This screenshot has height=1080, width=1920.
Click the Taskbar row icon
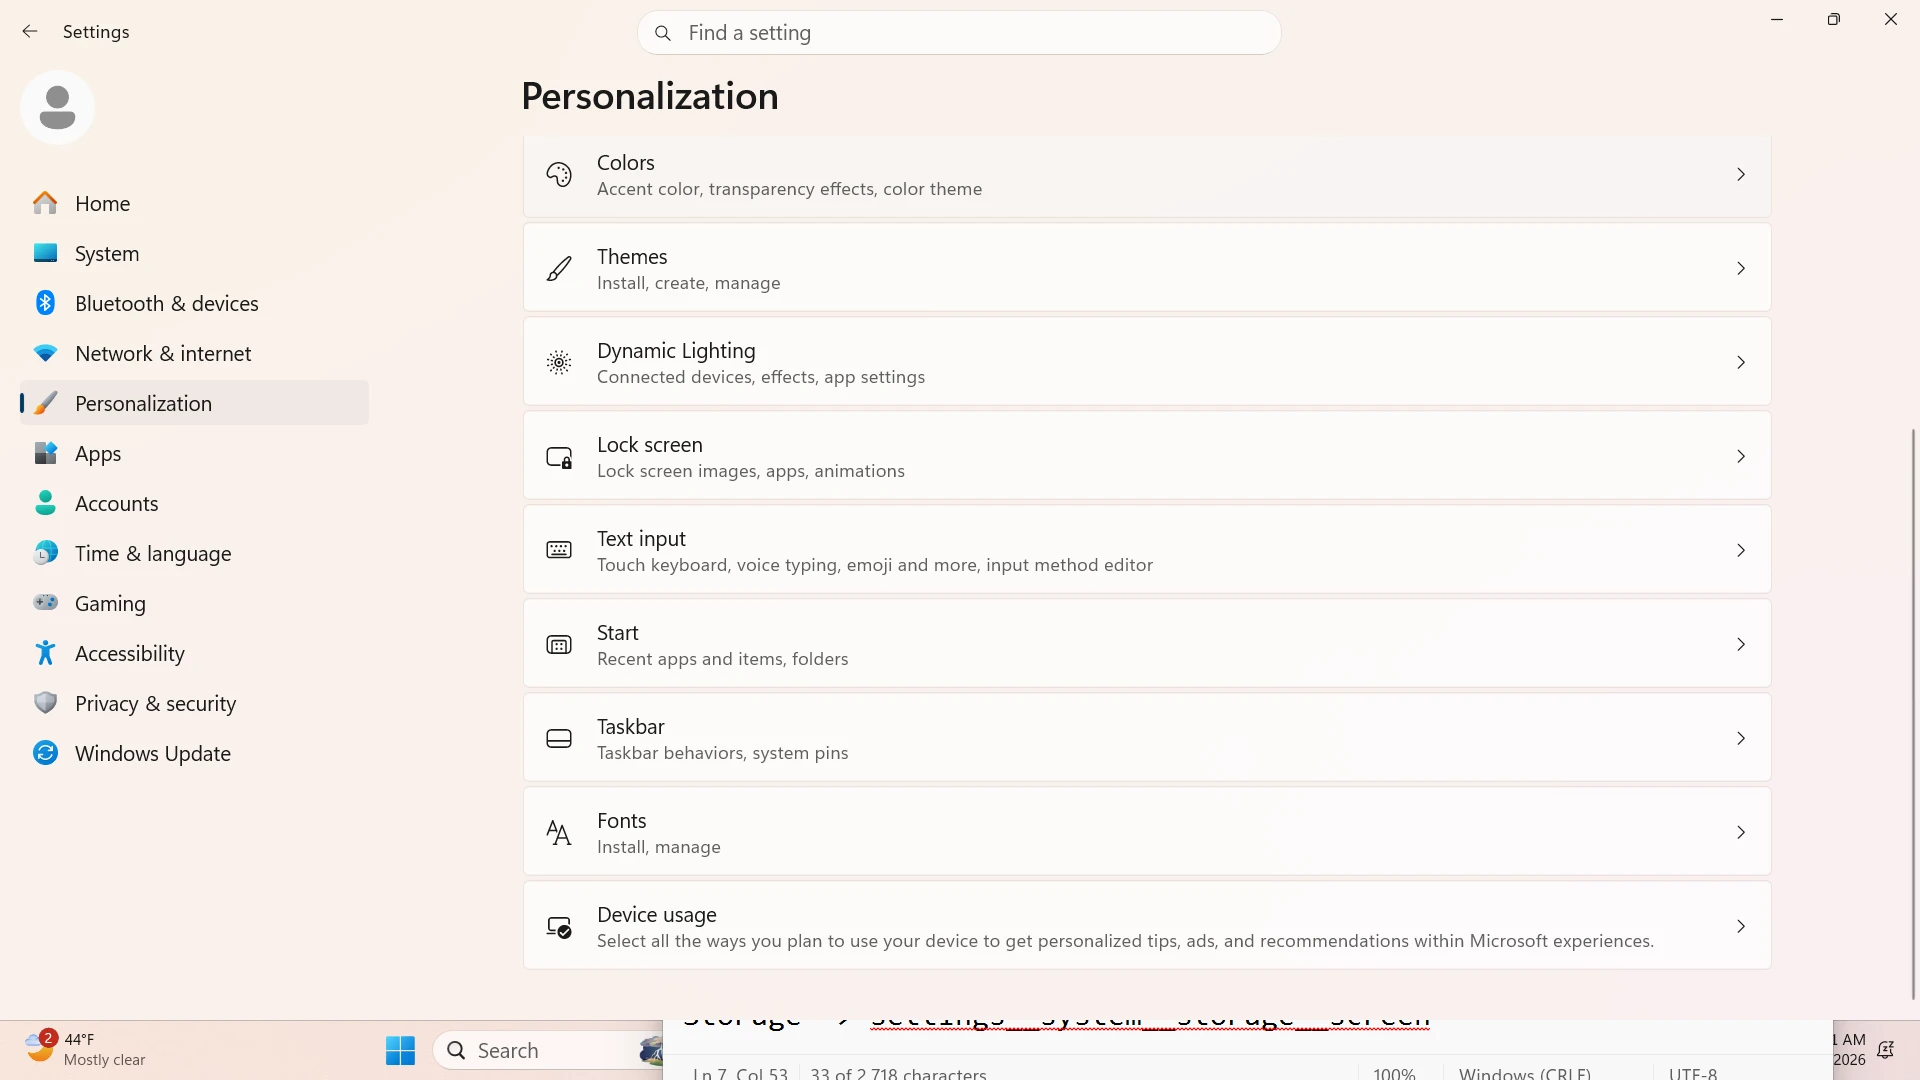[x=559, y=739]
